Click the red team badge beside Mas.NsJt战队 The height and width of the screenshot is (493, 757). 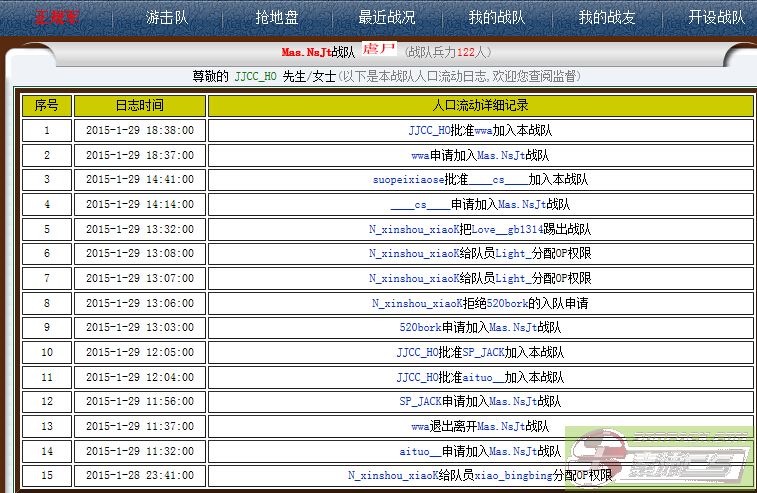coord(379,49)
